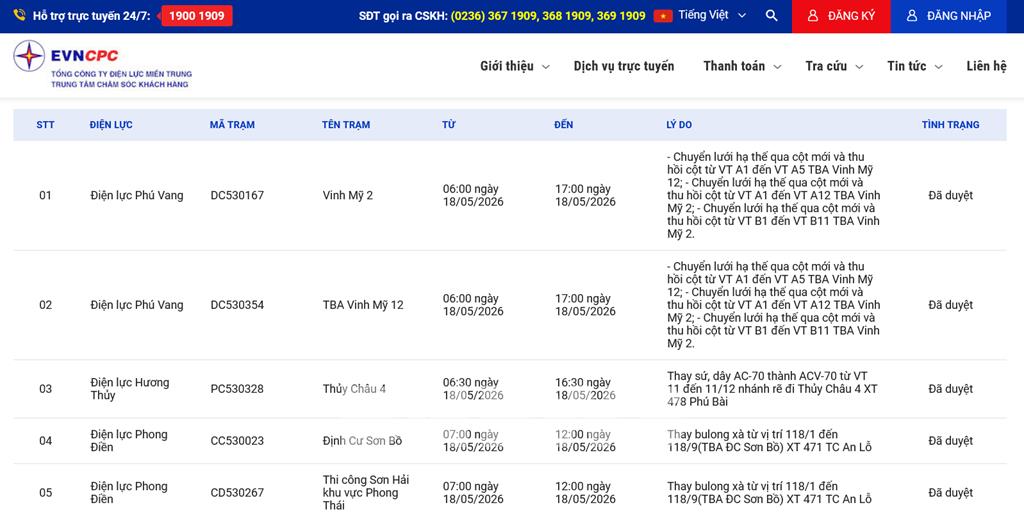Click the user icon in ĐĂNG NHẬP

(x=912, y=16)
